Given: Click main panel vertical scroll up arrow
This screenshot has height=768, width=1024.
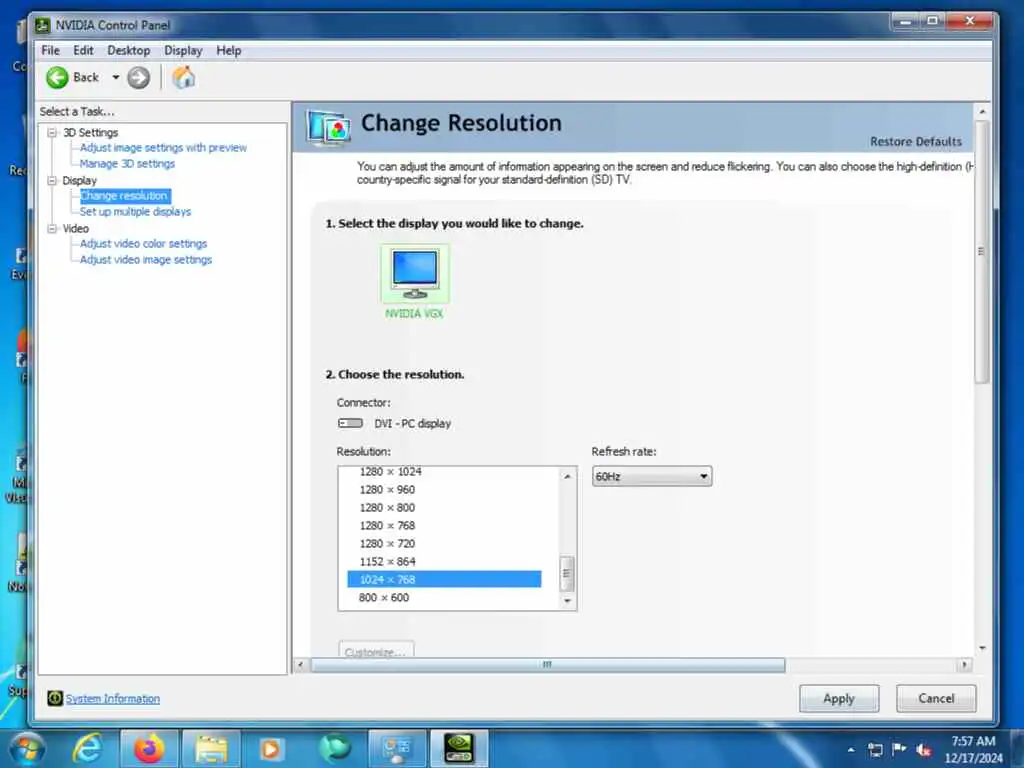Looking at the screenshot, I should [982, 112].
